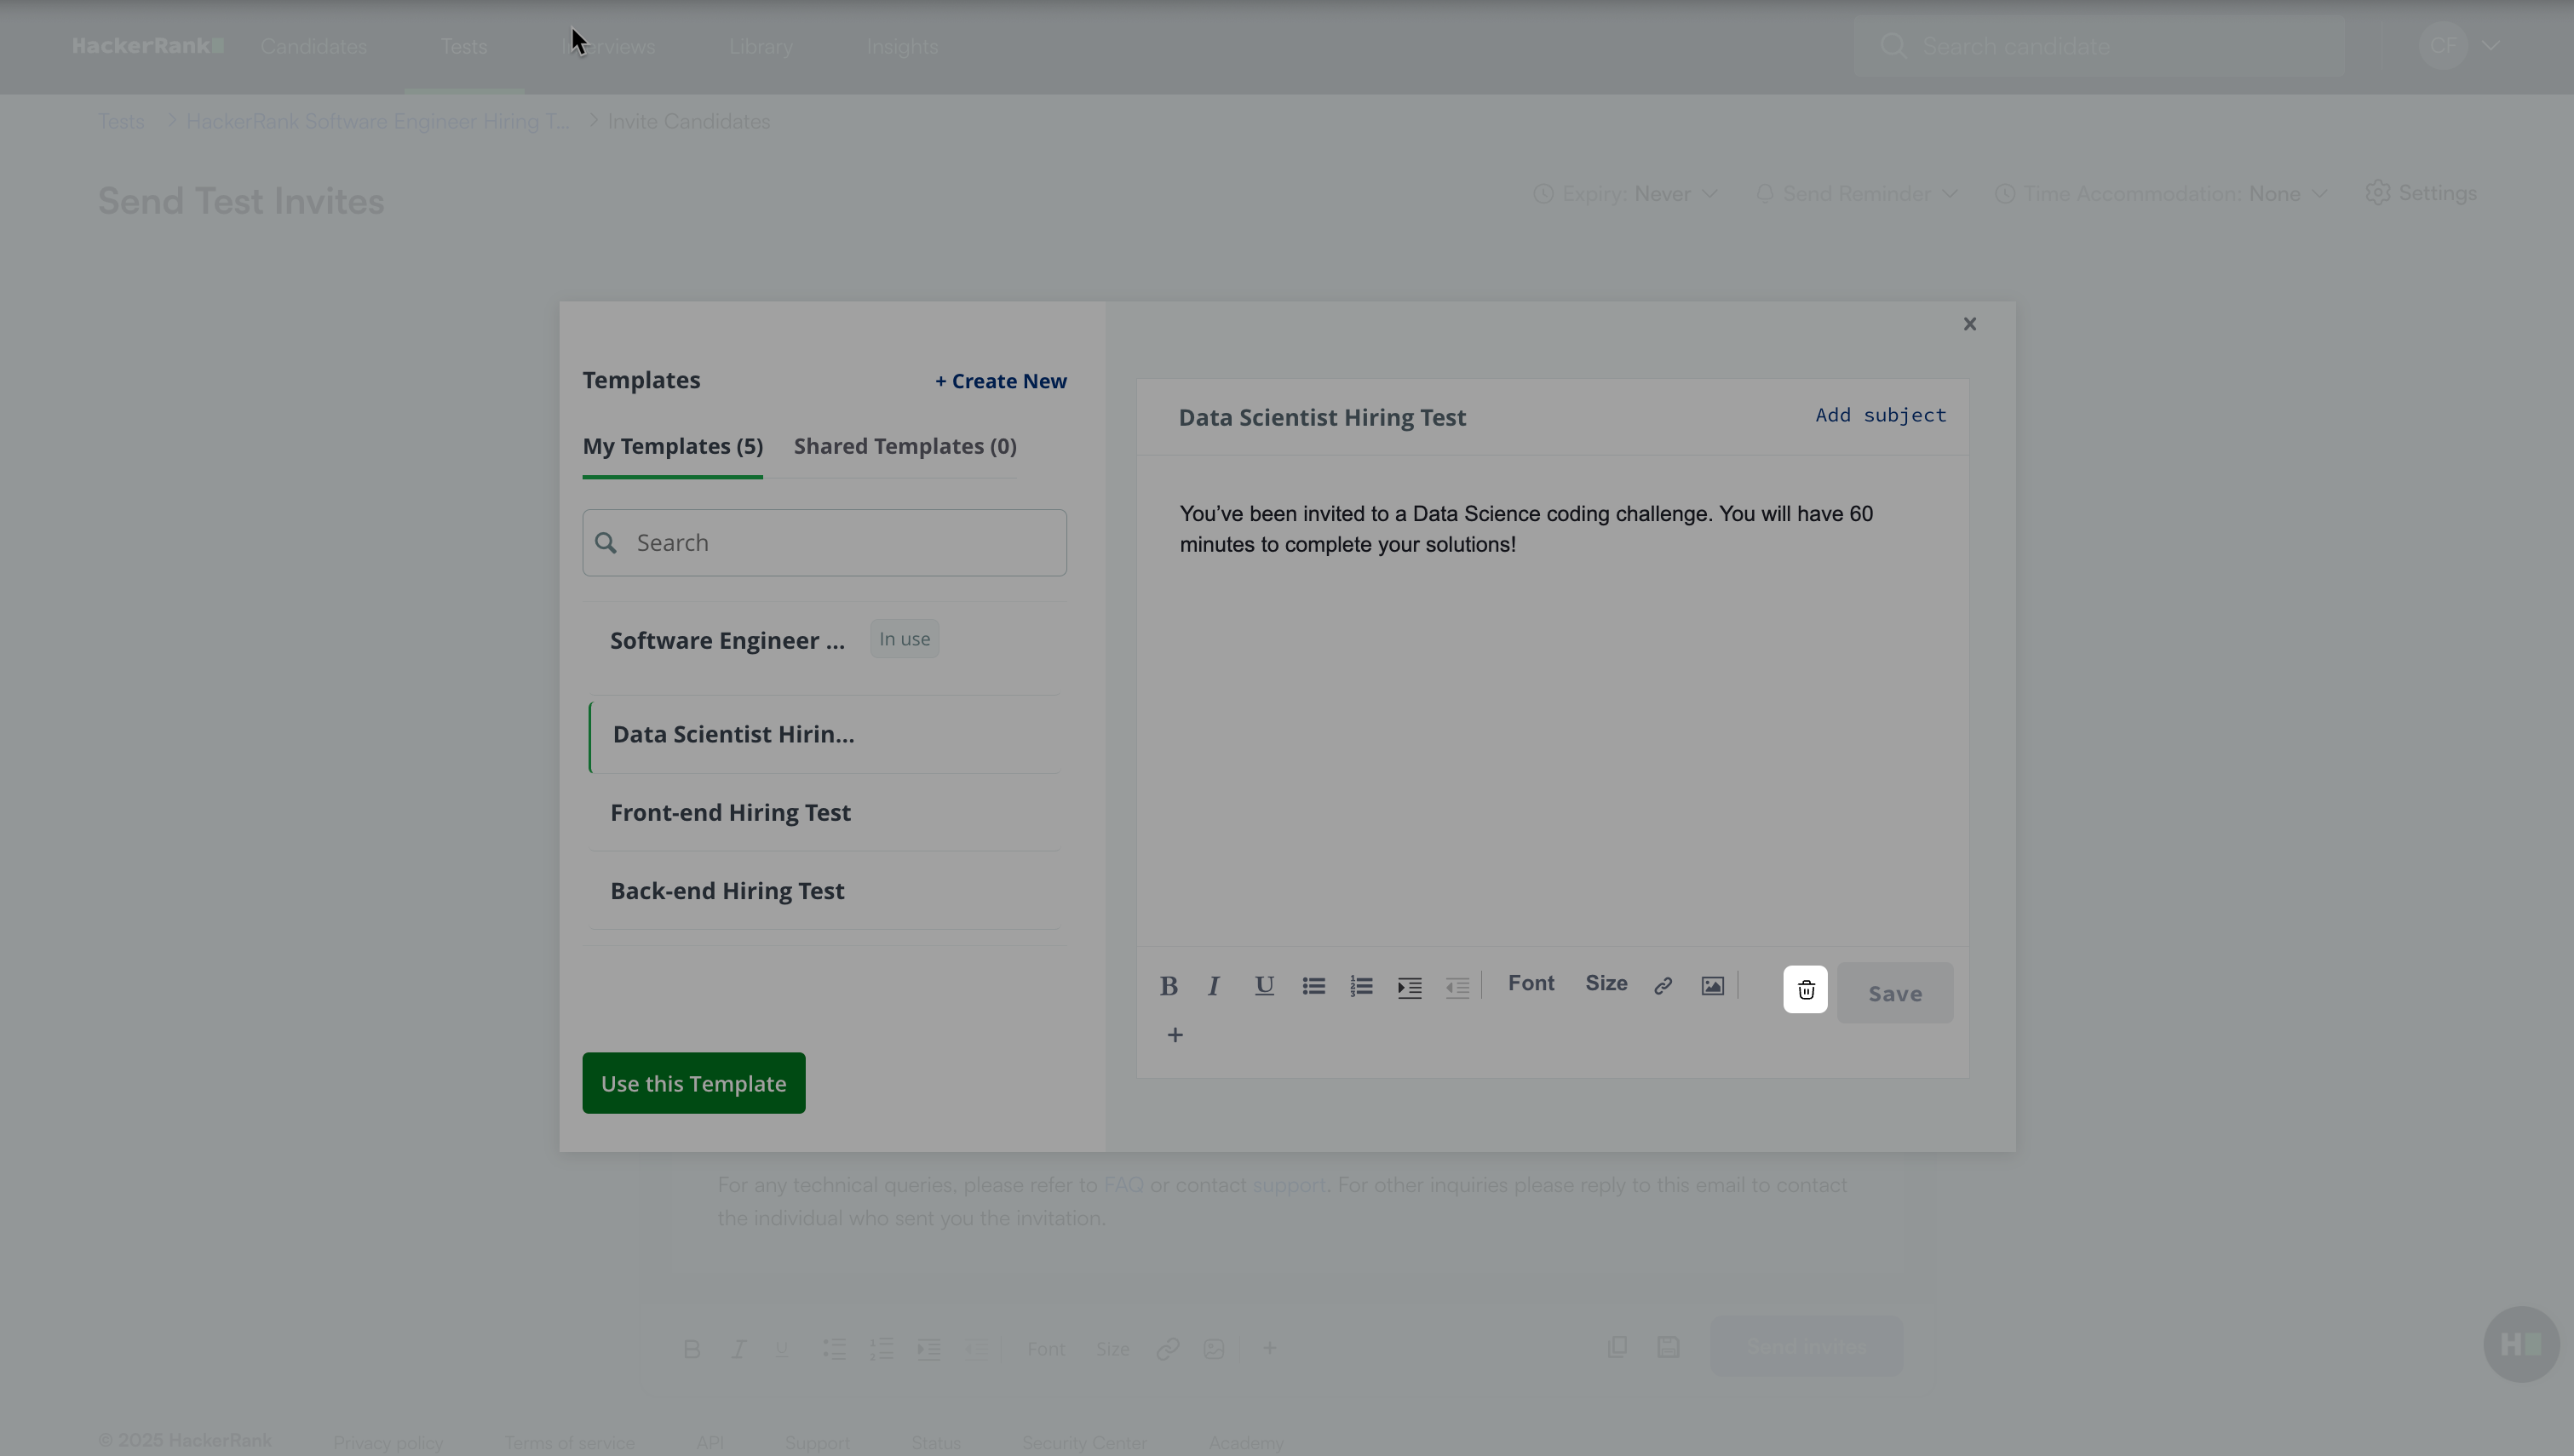The image size is (2574, 1456).
Task: Click the plus icon below Bold
Action: tap(1175, 1035)
